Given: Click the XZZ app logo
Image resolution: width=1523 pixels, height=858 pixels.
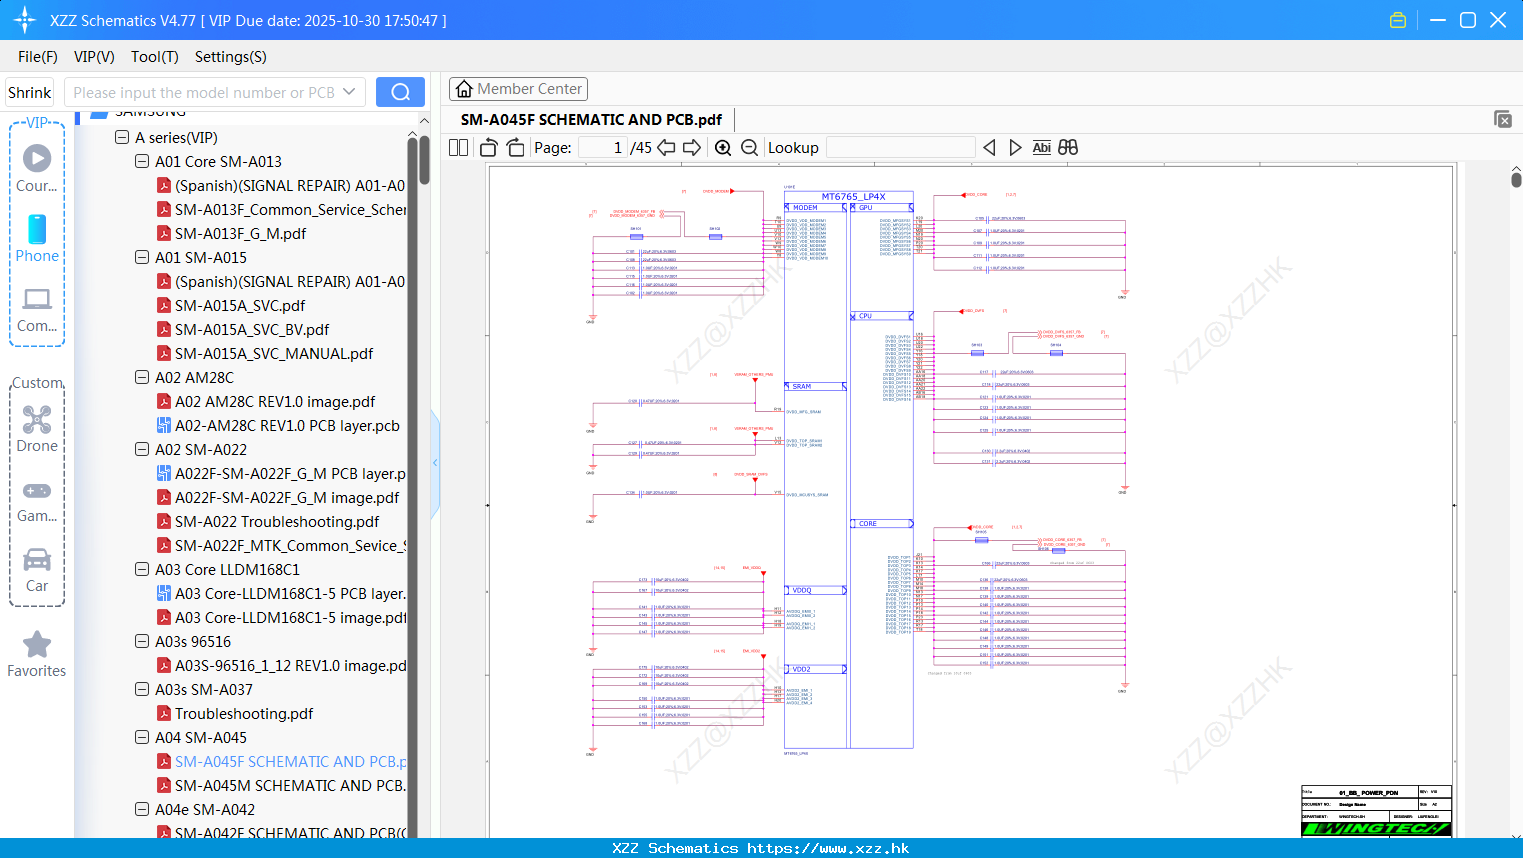Looking at the screenshot, I should pos(24,20).
